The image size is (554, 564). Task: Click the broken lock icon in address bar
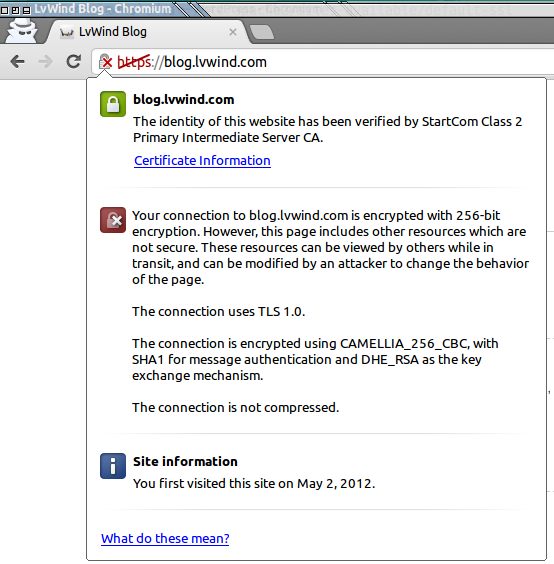click(106, 62)
